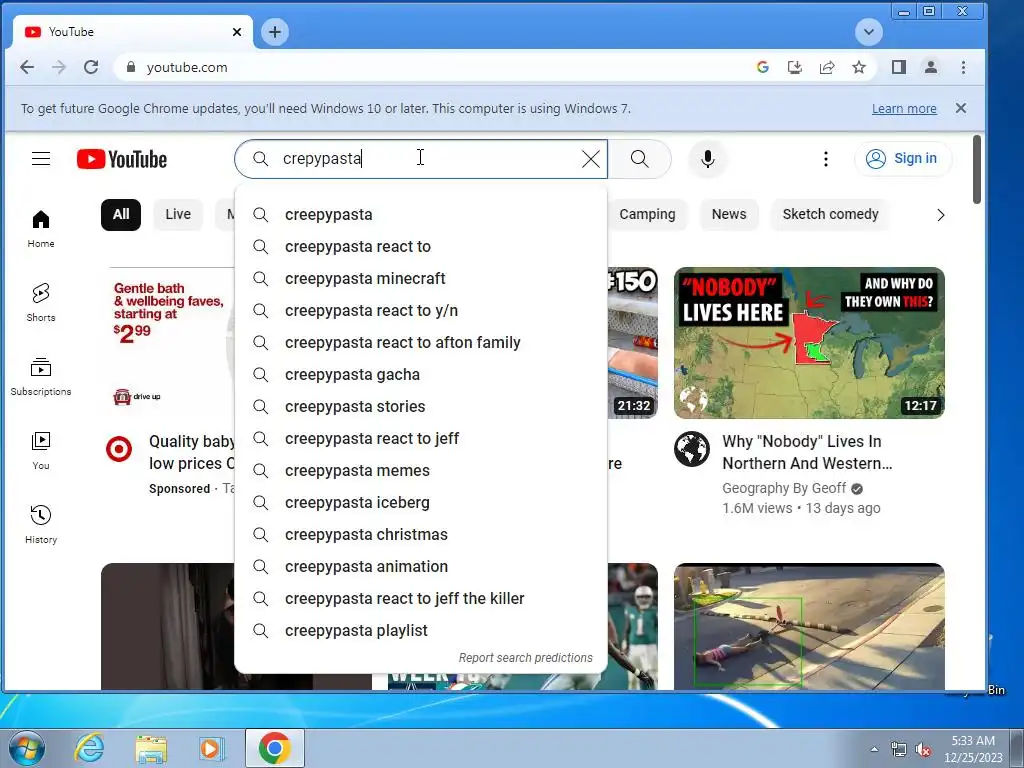Screen dimensions: 1024x768
Task: Choose suggestion 'creepypasta react to afton family'
Action: click(x=421, y=343)
